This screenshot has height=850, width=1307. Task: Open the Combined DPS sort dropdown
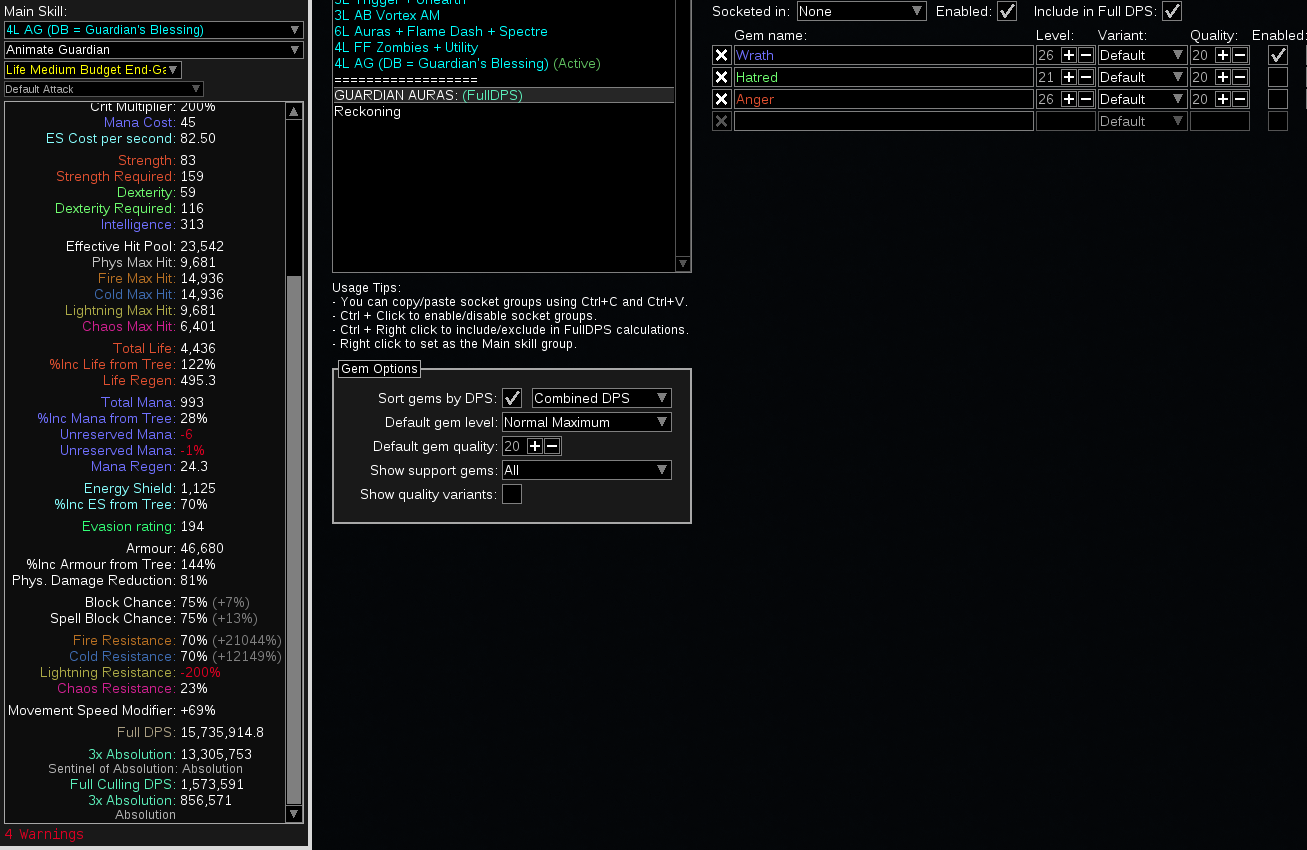coord(600,397)
